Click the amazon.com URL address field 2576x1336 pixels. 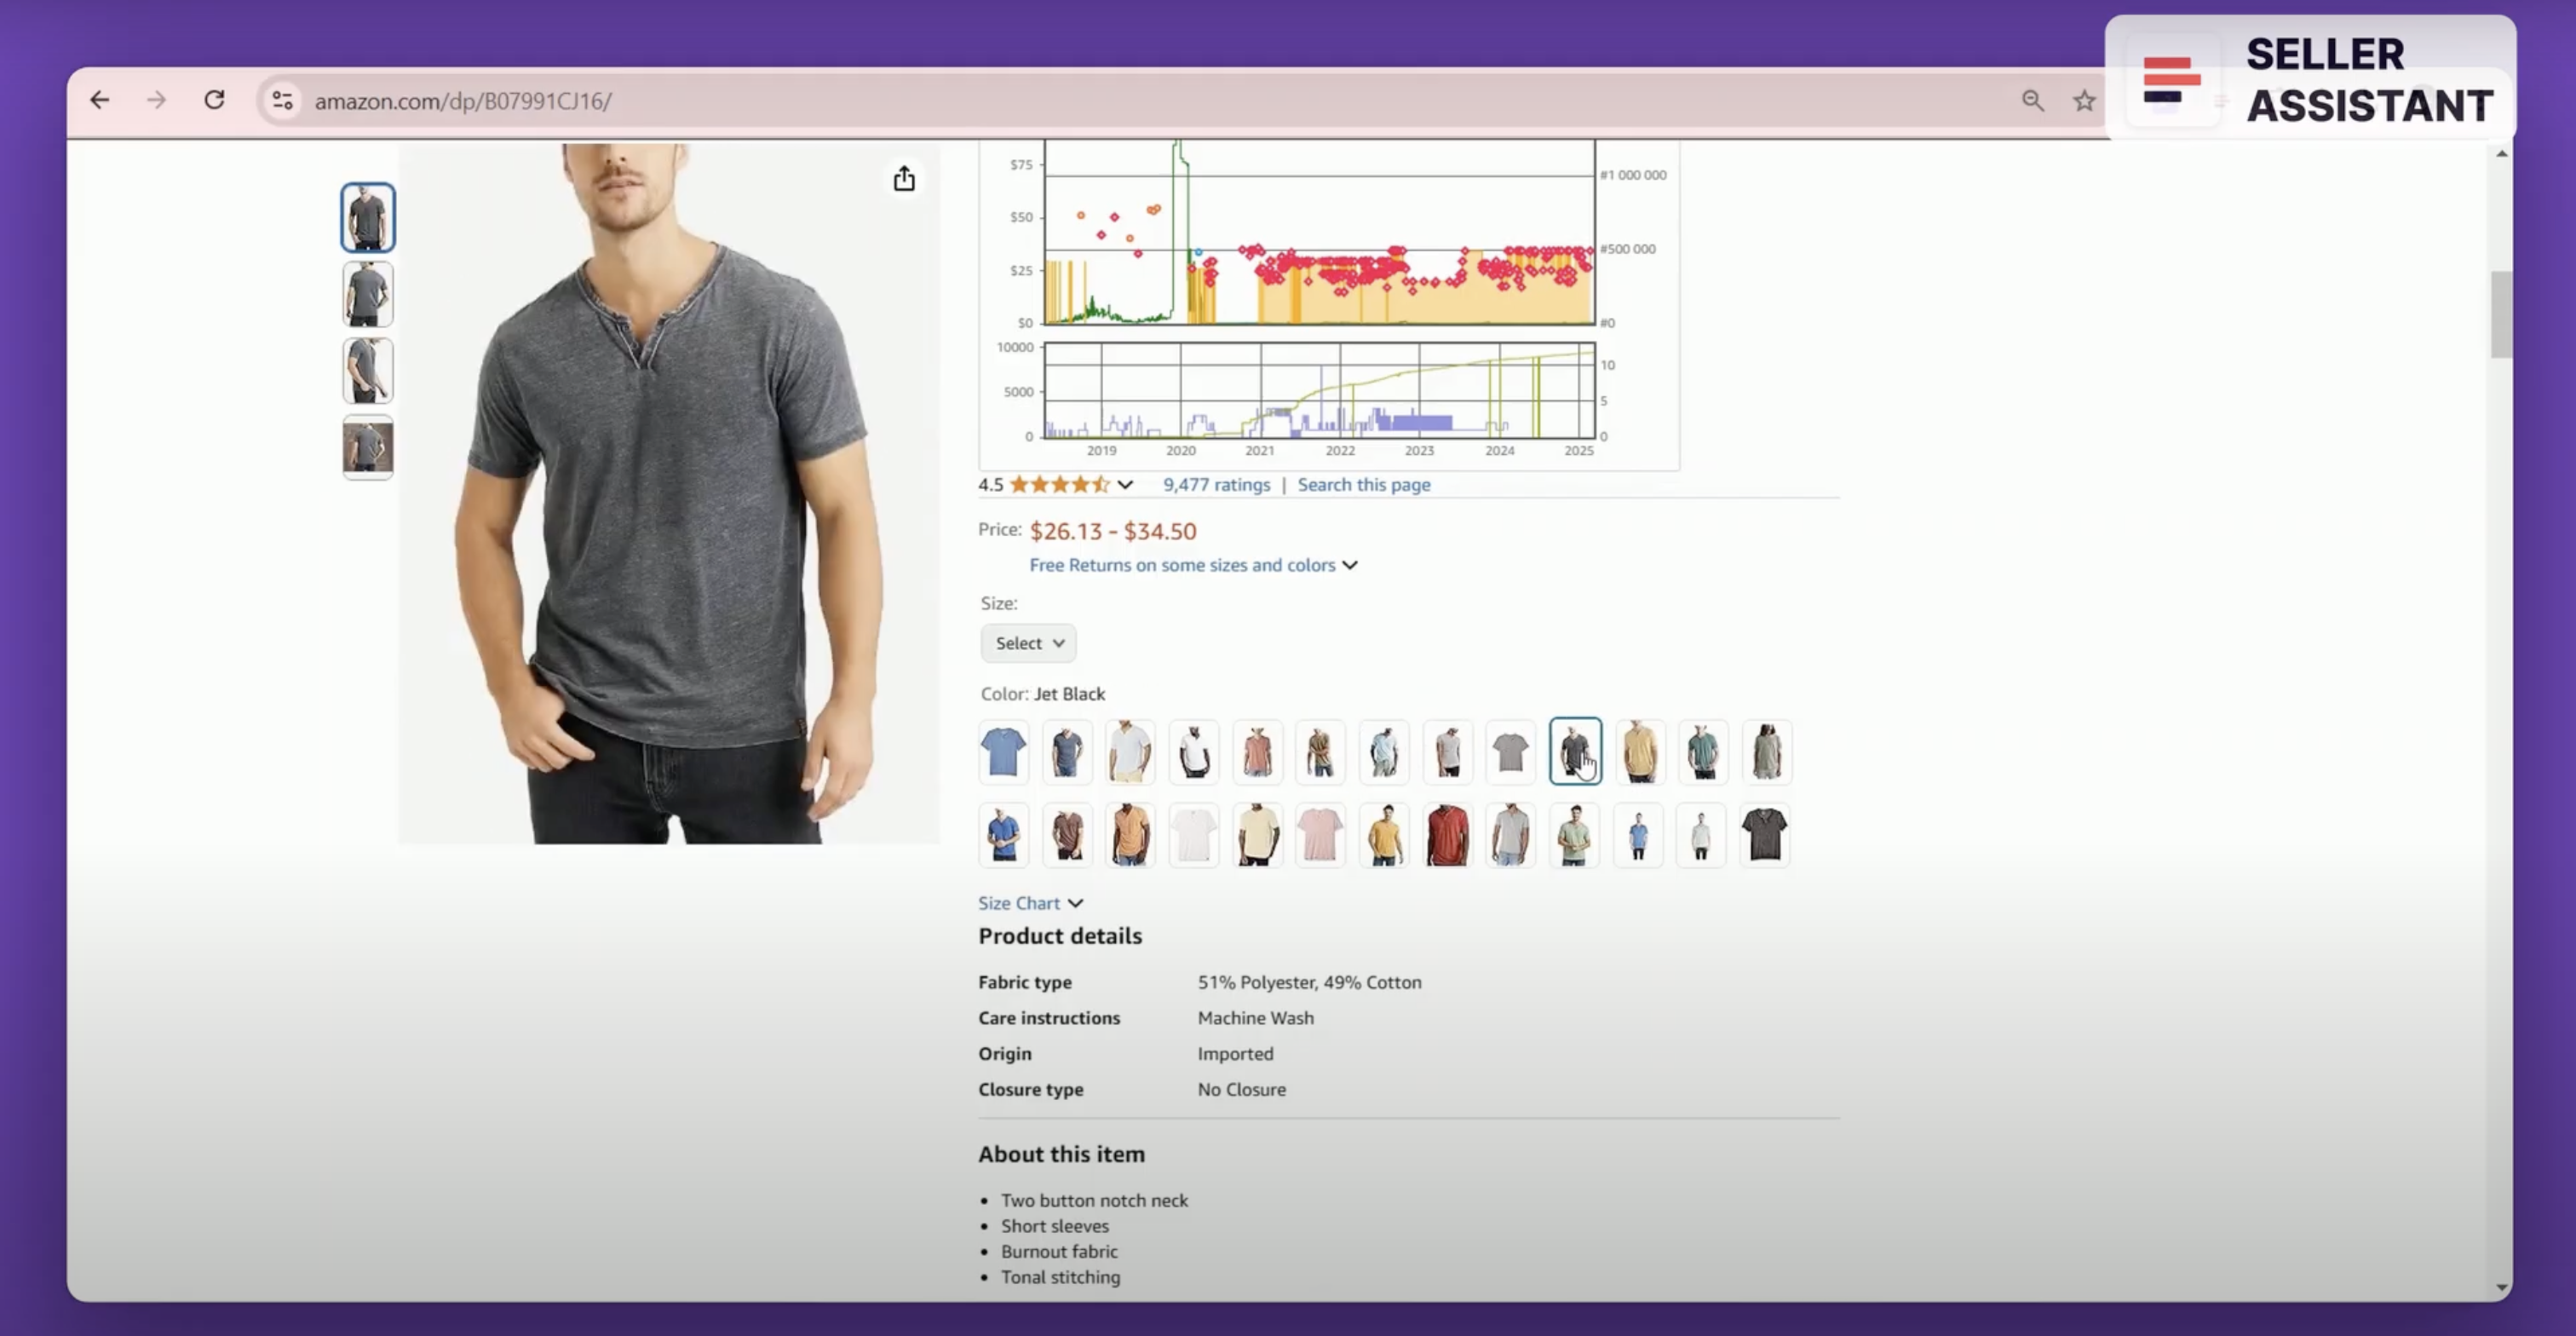pyautogui.click(x=463, y=101)
